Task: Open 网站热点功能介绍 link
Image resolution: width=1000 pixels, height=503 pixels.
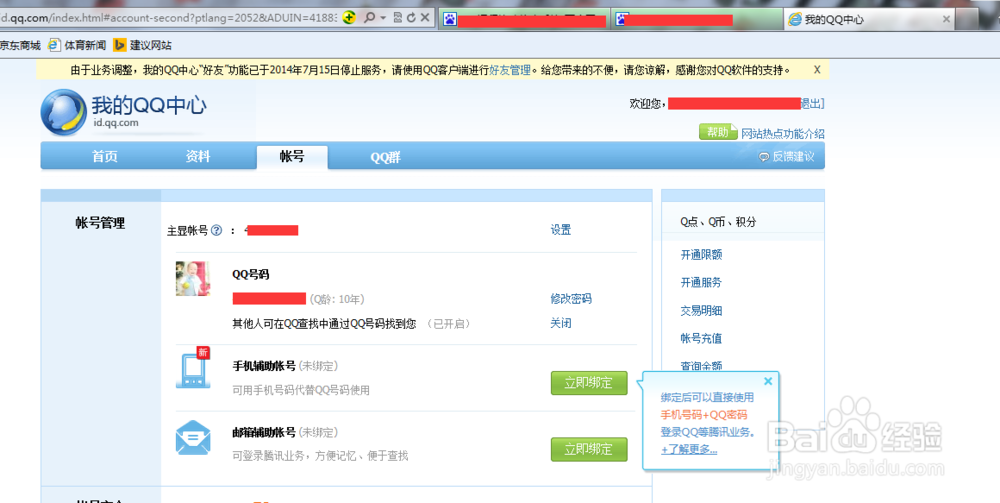Action: click(x=783, y=134)
